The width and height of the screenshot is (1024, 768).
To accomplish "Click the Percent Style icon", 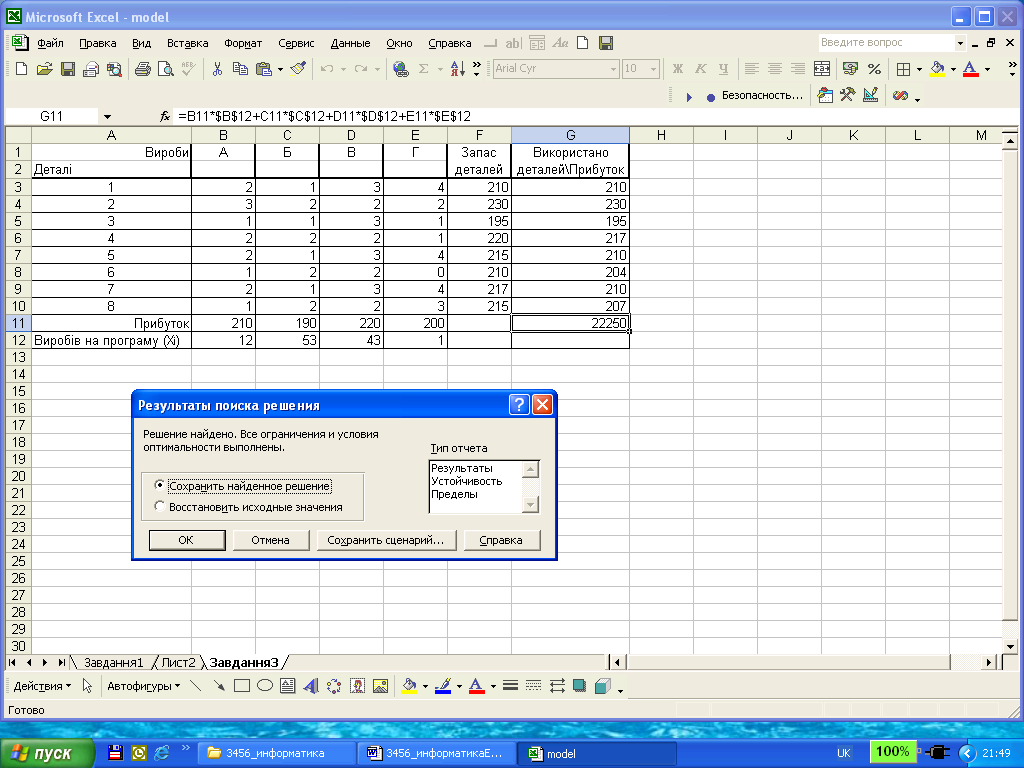I will coord(874,69).
